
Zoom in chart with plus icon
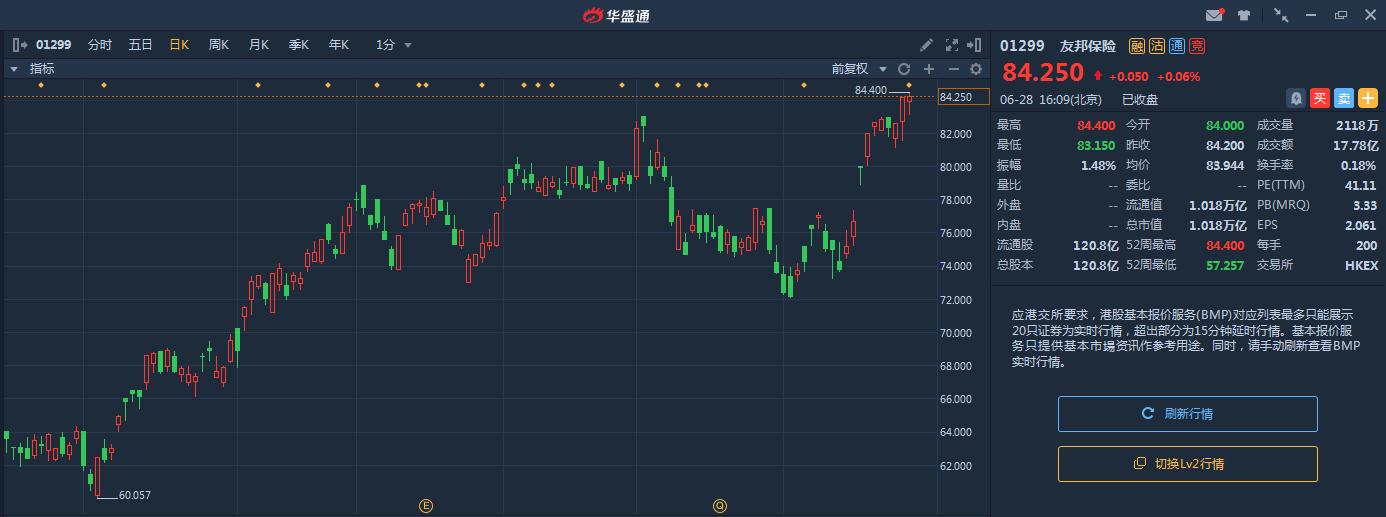coord(929,69)
